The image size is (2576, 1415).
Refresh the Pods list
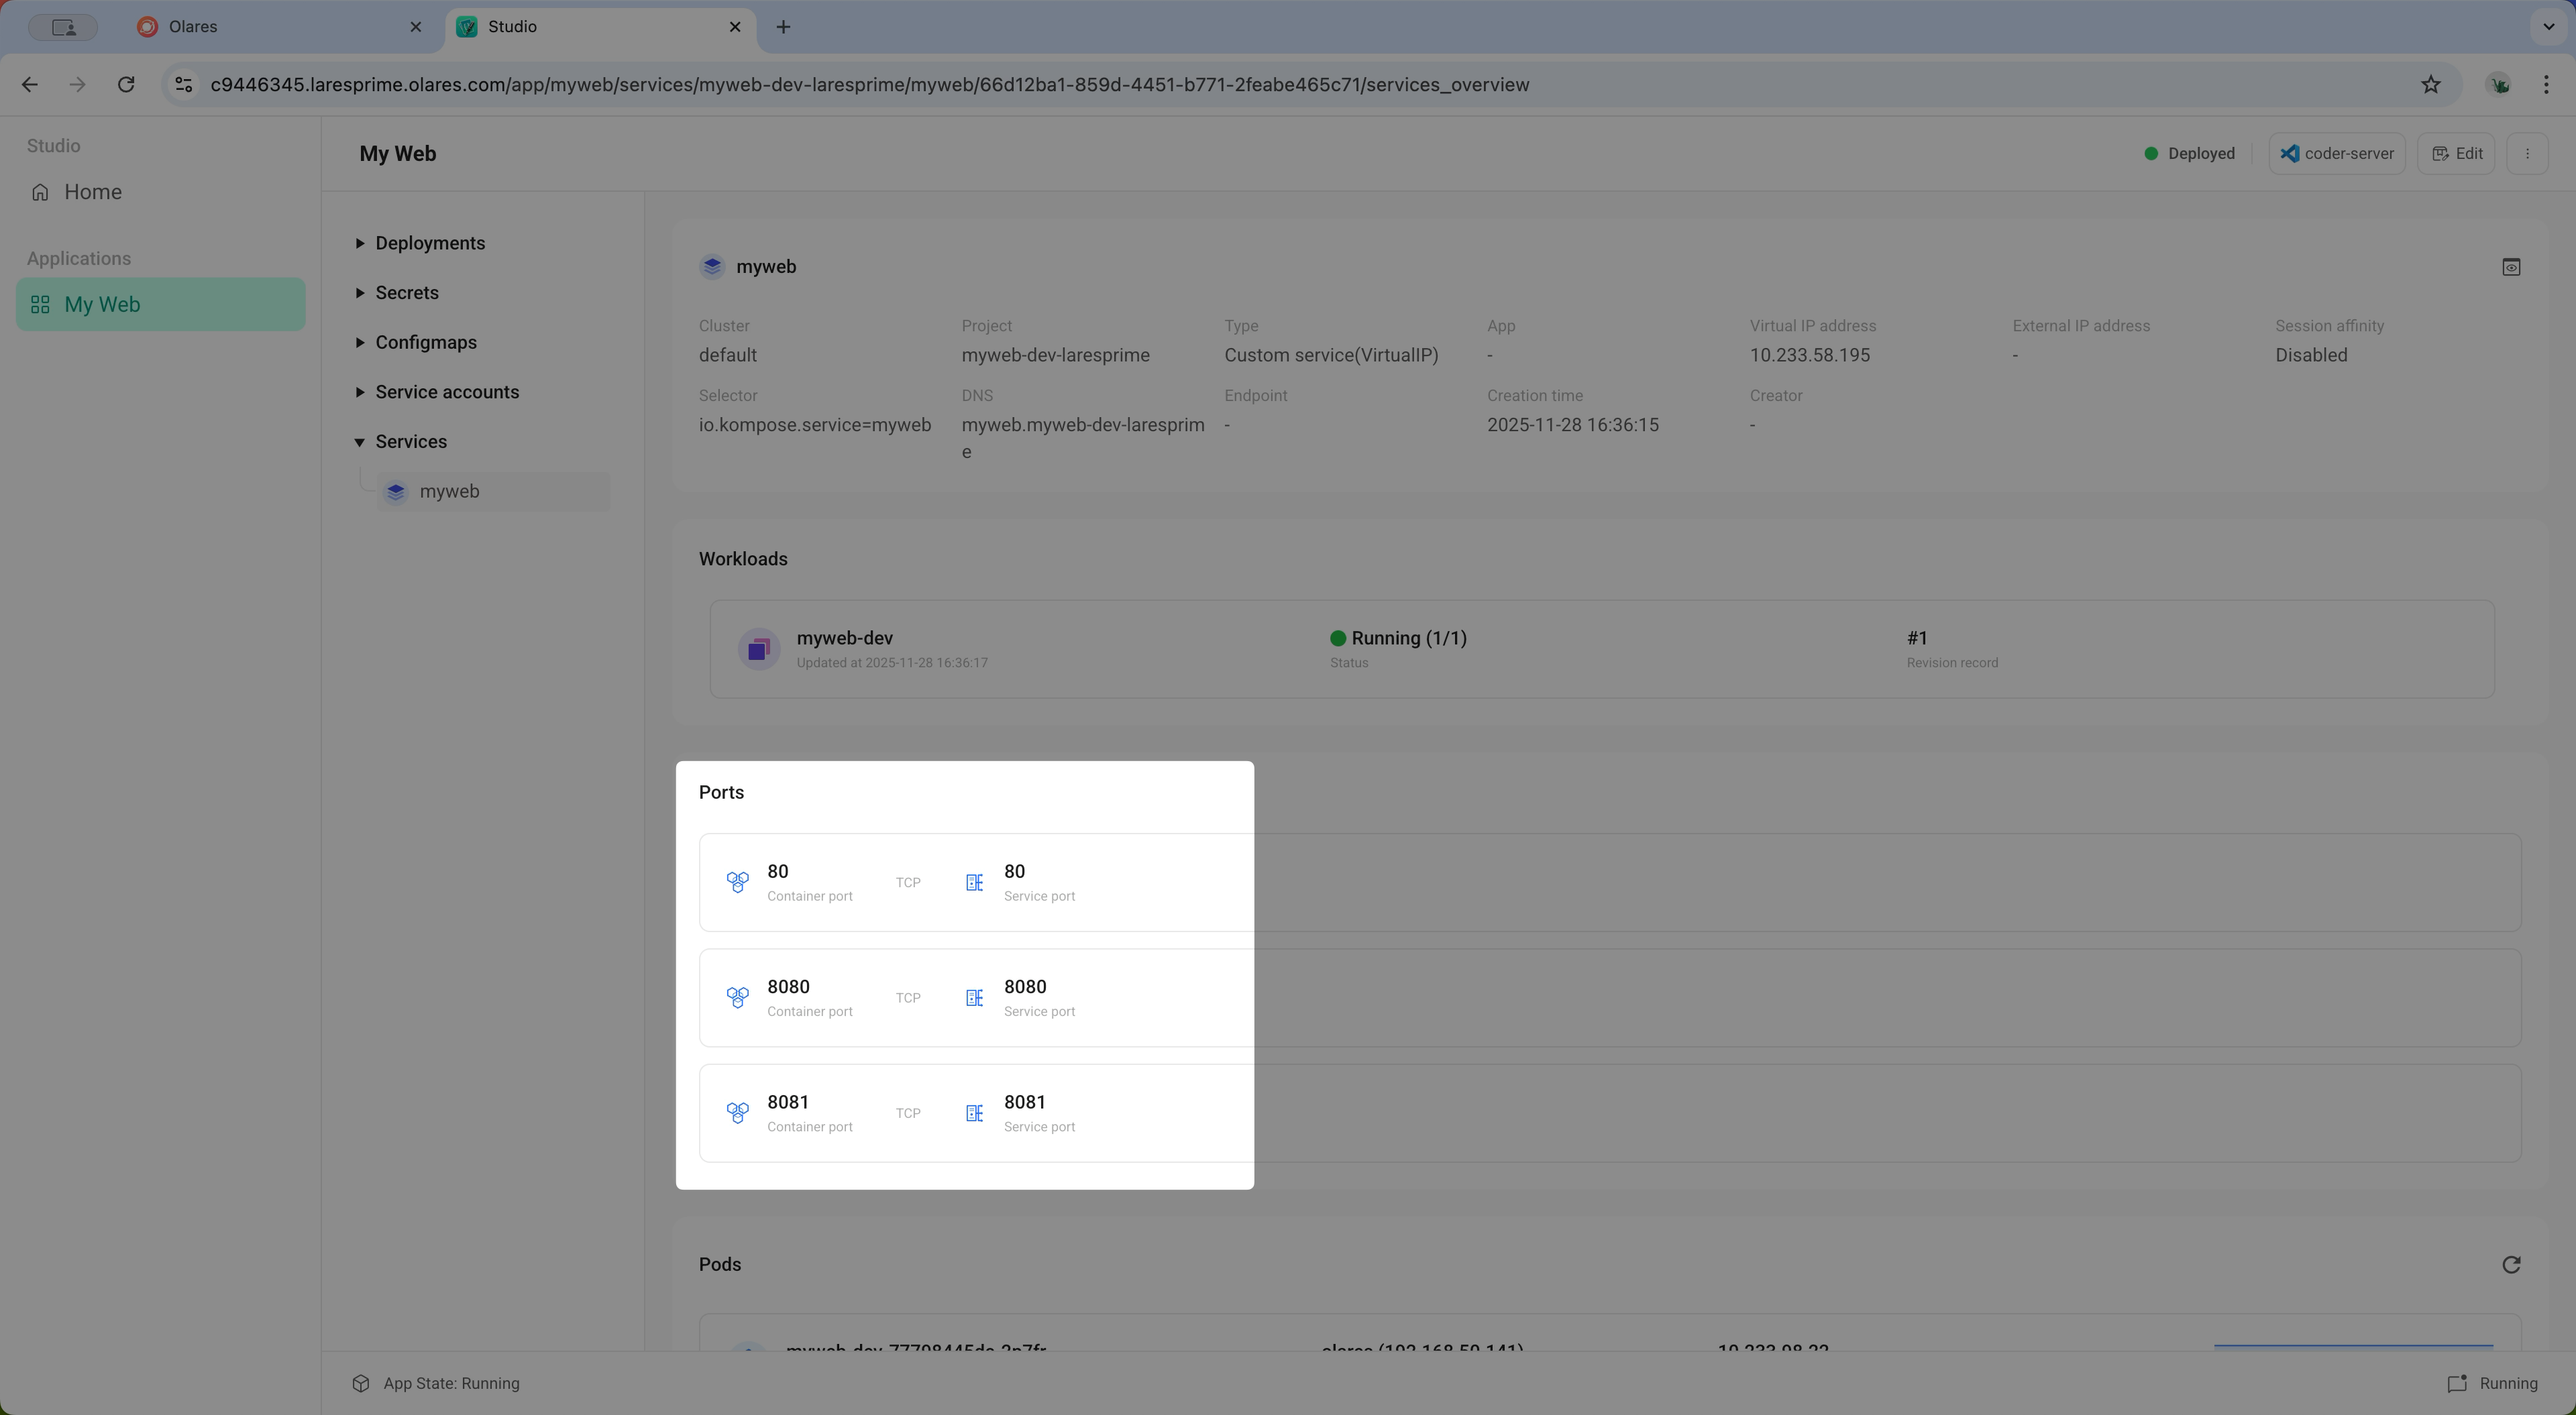tap(2511, 1264)
